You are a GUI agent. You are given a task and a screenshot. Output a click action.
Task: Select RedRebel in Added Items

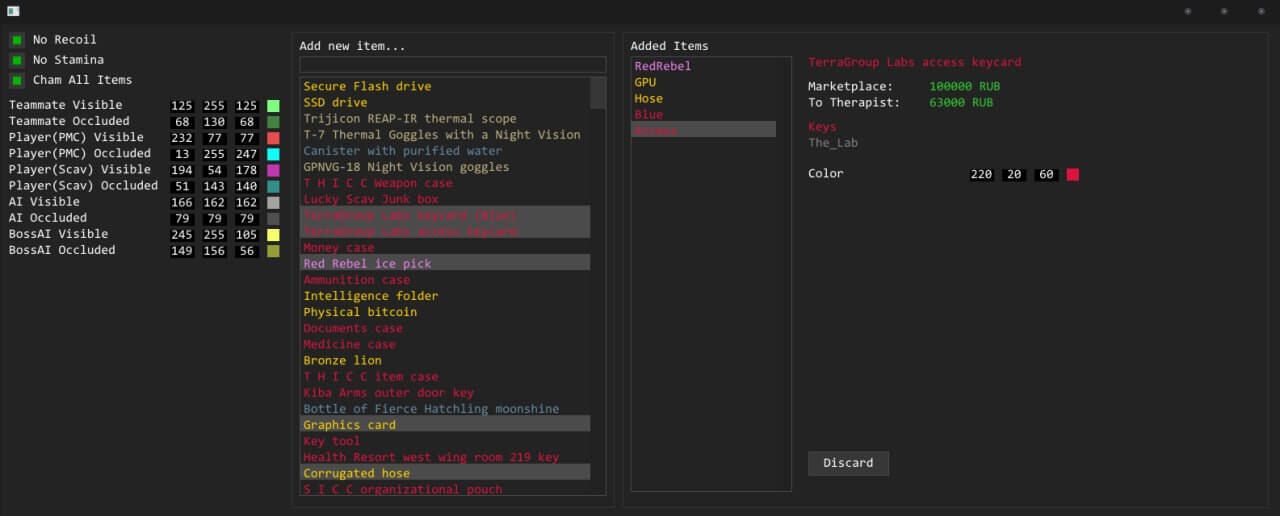point(662,67)
